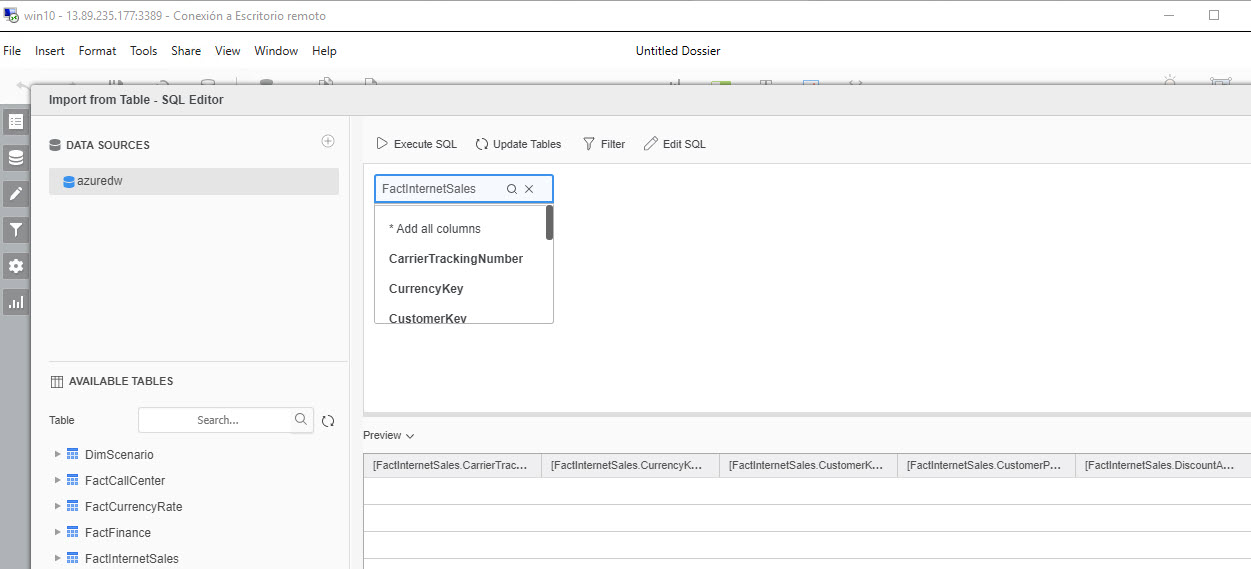Viewport: 1251px width, 569px height.
Task: Open the datasets icon in left sidebar
Action: click(16, 157)
